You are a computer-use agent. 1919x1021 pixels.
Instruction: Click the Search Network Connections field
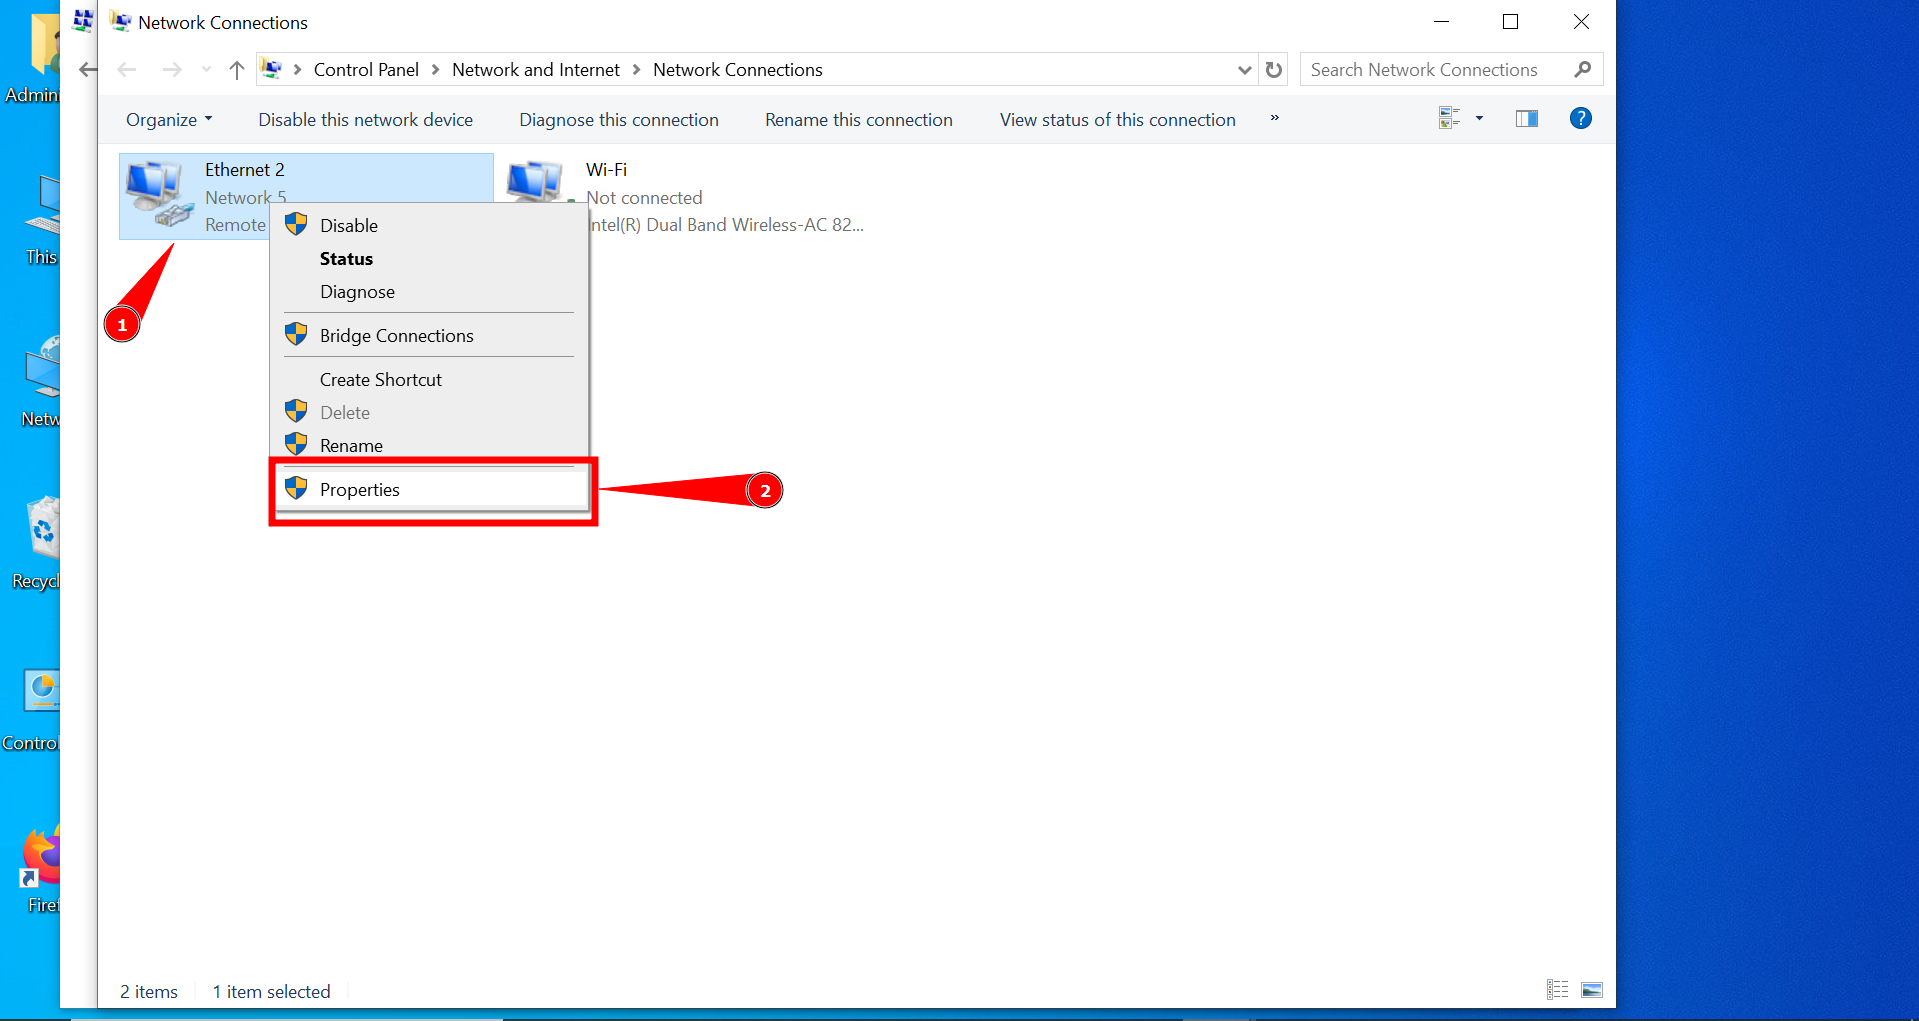tap(1451, 70)
